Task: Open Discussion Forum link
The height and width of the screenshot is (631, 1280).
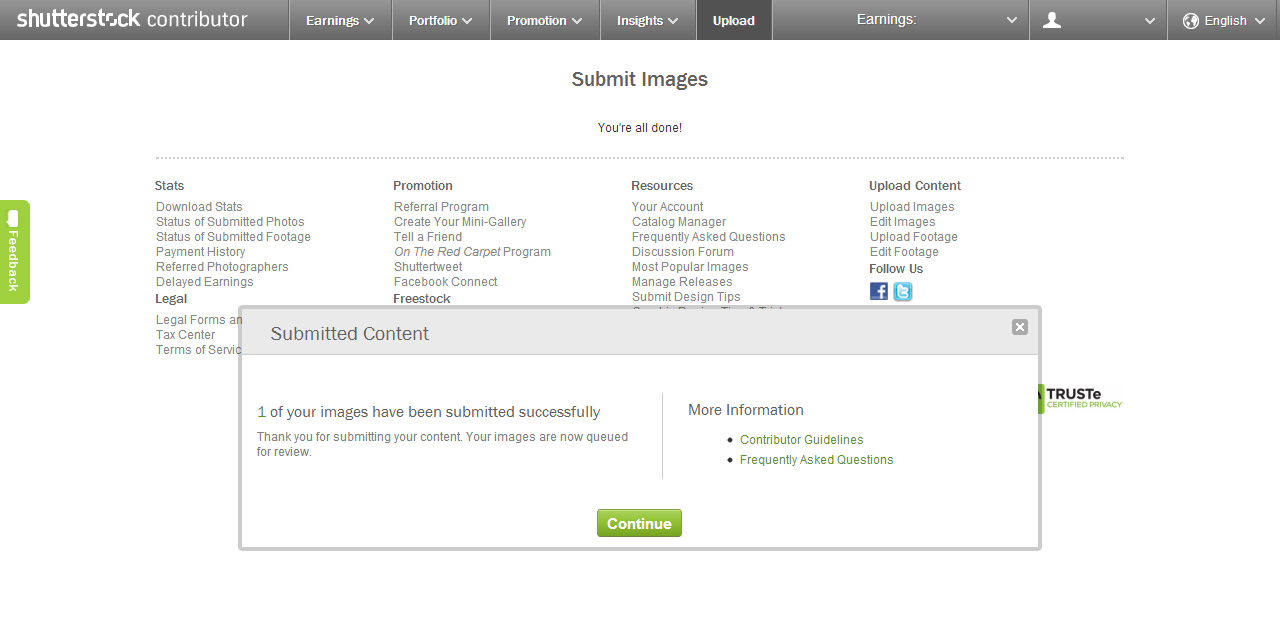Action: (683, 252)
